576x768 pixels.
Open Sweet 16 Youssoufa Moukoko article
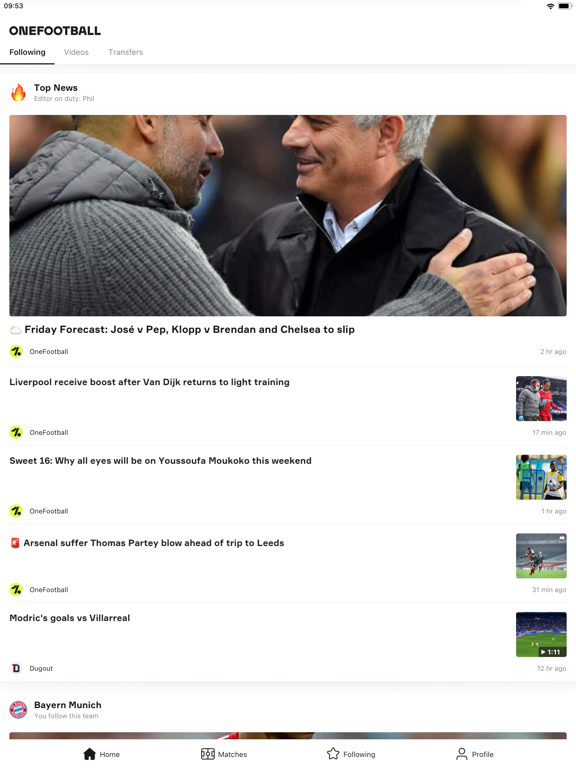160,460
